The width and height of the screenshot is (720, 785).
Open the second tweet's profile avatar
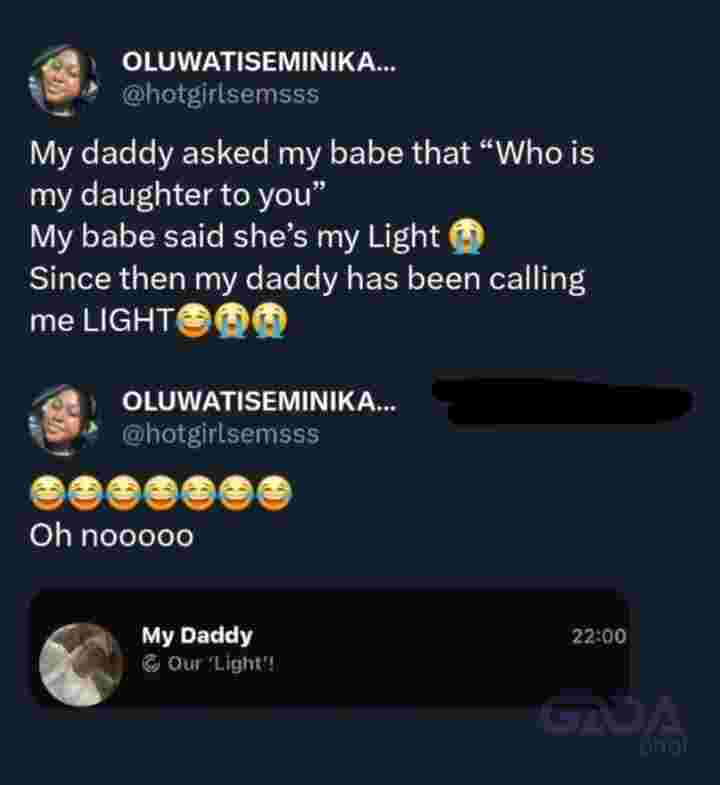tap(63, 420)
